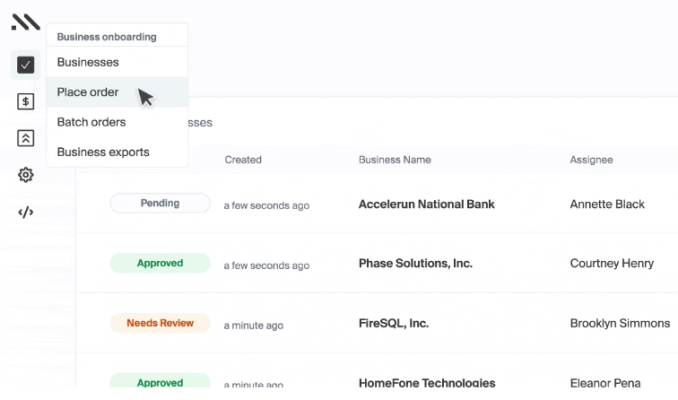This screenshot has height=400, width=678.
Task: Open FireSQL, Inc. business row
Action: pyautogui.click(x=393, y=323)
